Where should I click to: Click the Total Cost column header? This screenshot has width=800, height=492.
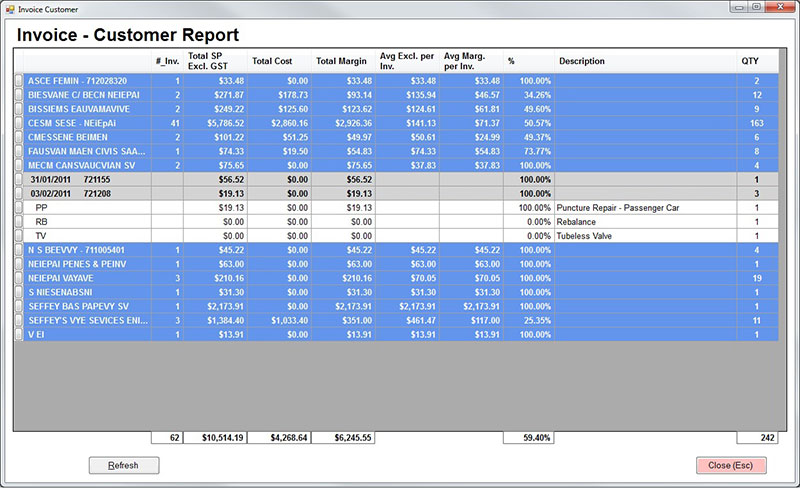[x=279, y=61]
